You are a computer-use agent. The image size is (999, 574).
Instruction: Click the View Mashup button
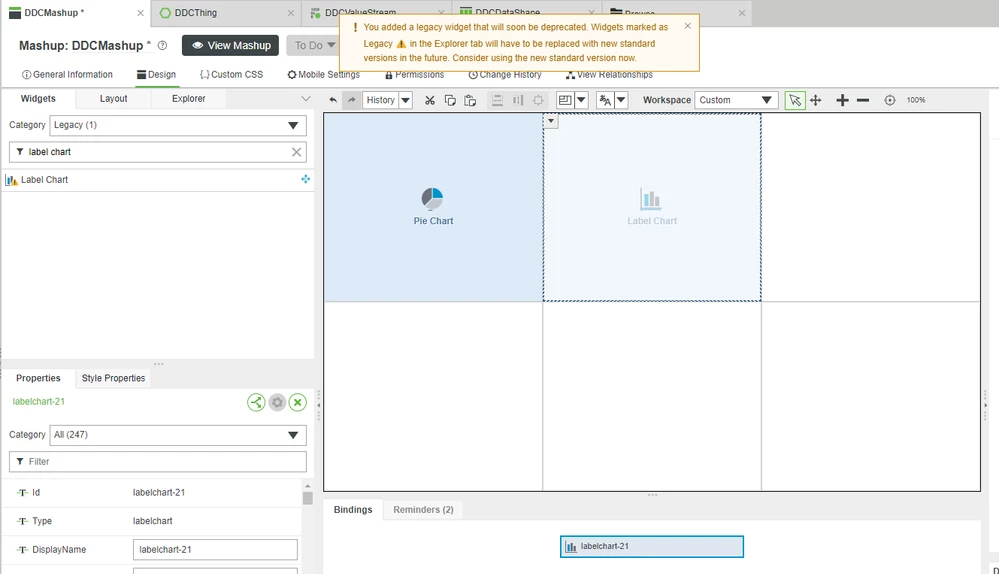(231, 45)
